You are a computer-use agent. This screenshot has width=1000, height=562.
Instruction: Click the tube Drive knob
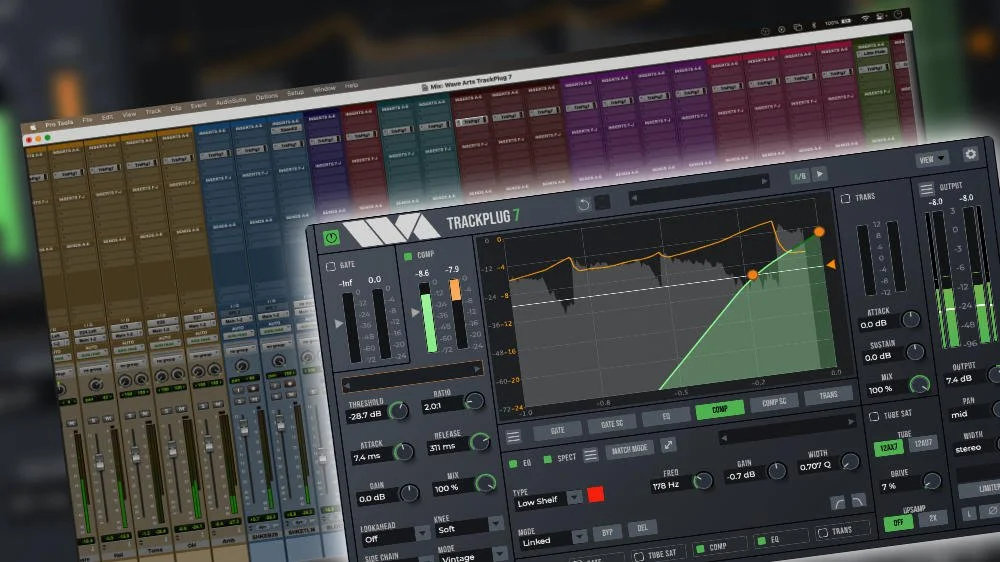coord(931,480)
